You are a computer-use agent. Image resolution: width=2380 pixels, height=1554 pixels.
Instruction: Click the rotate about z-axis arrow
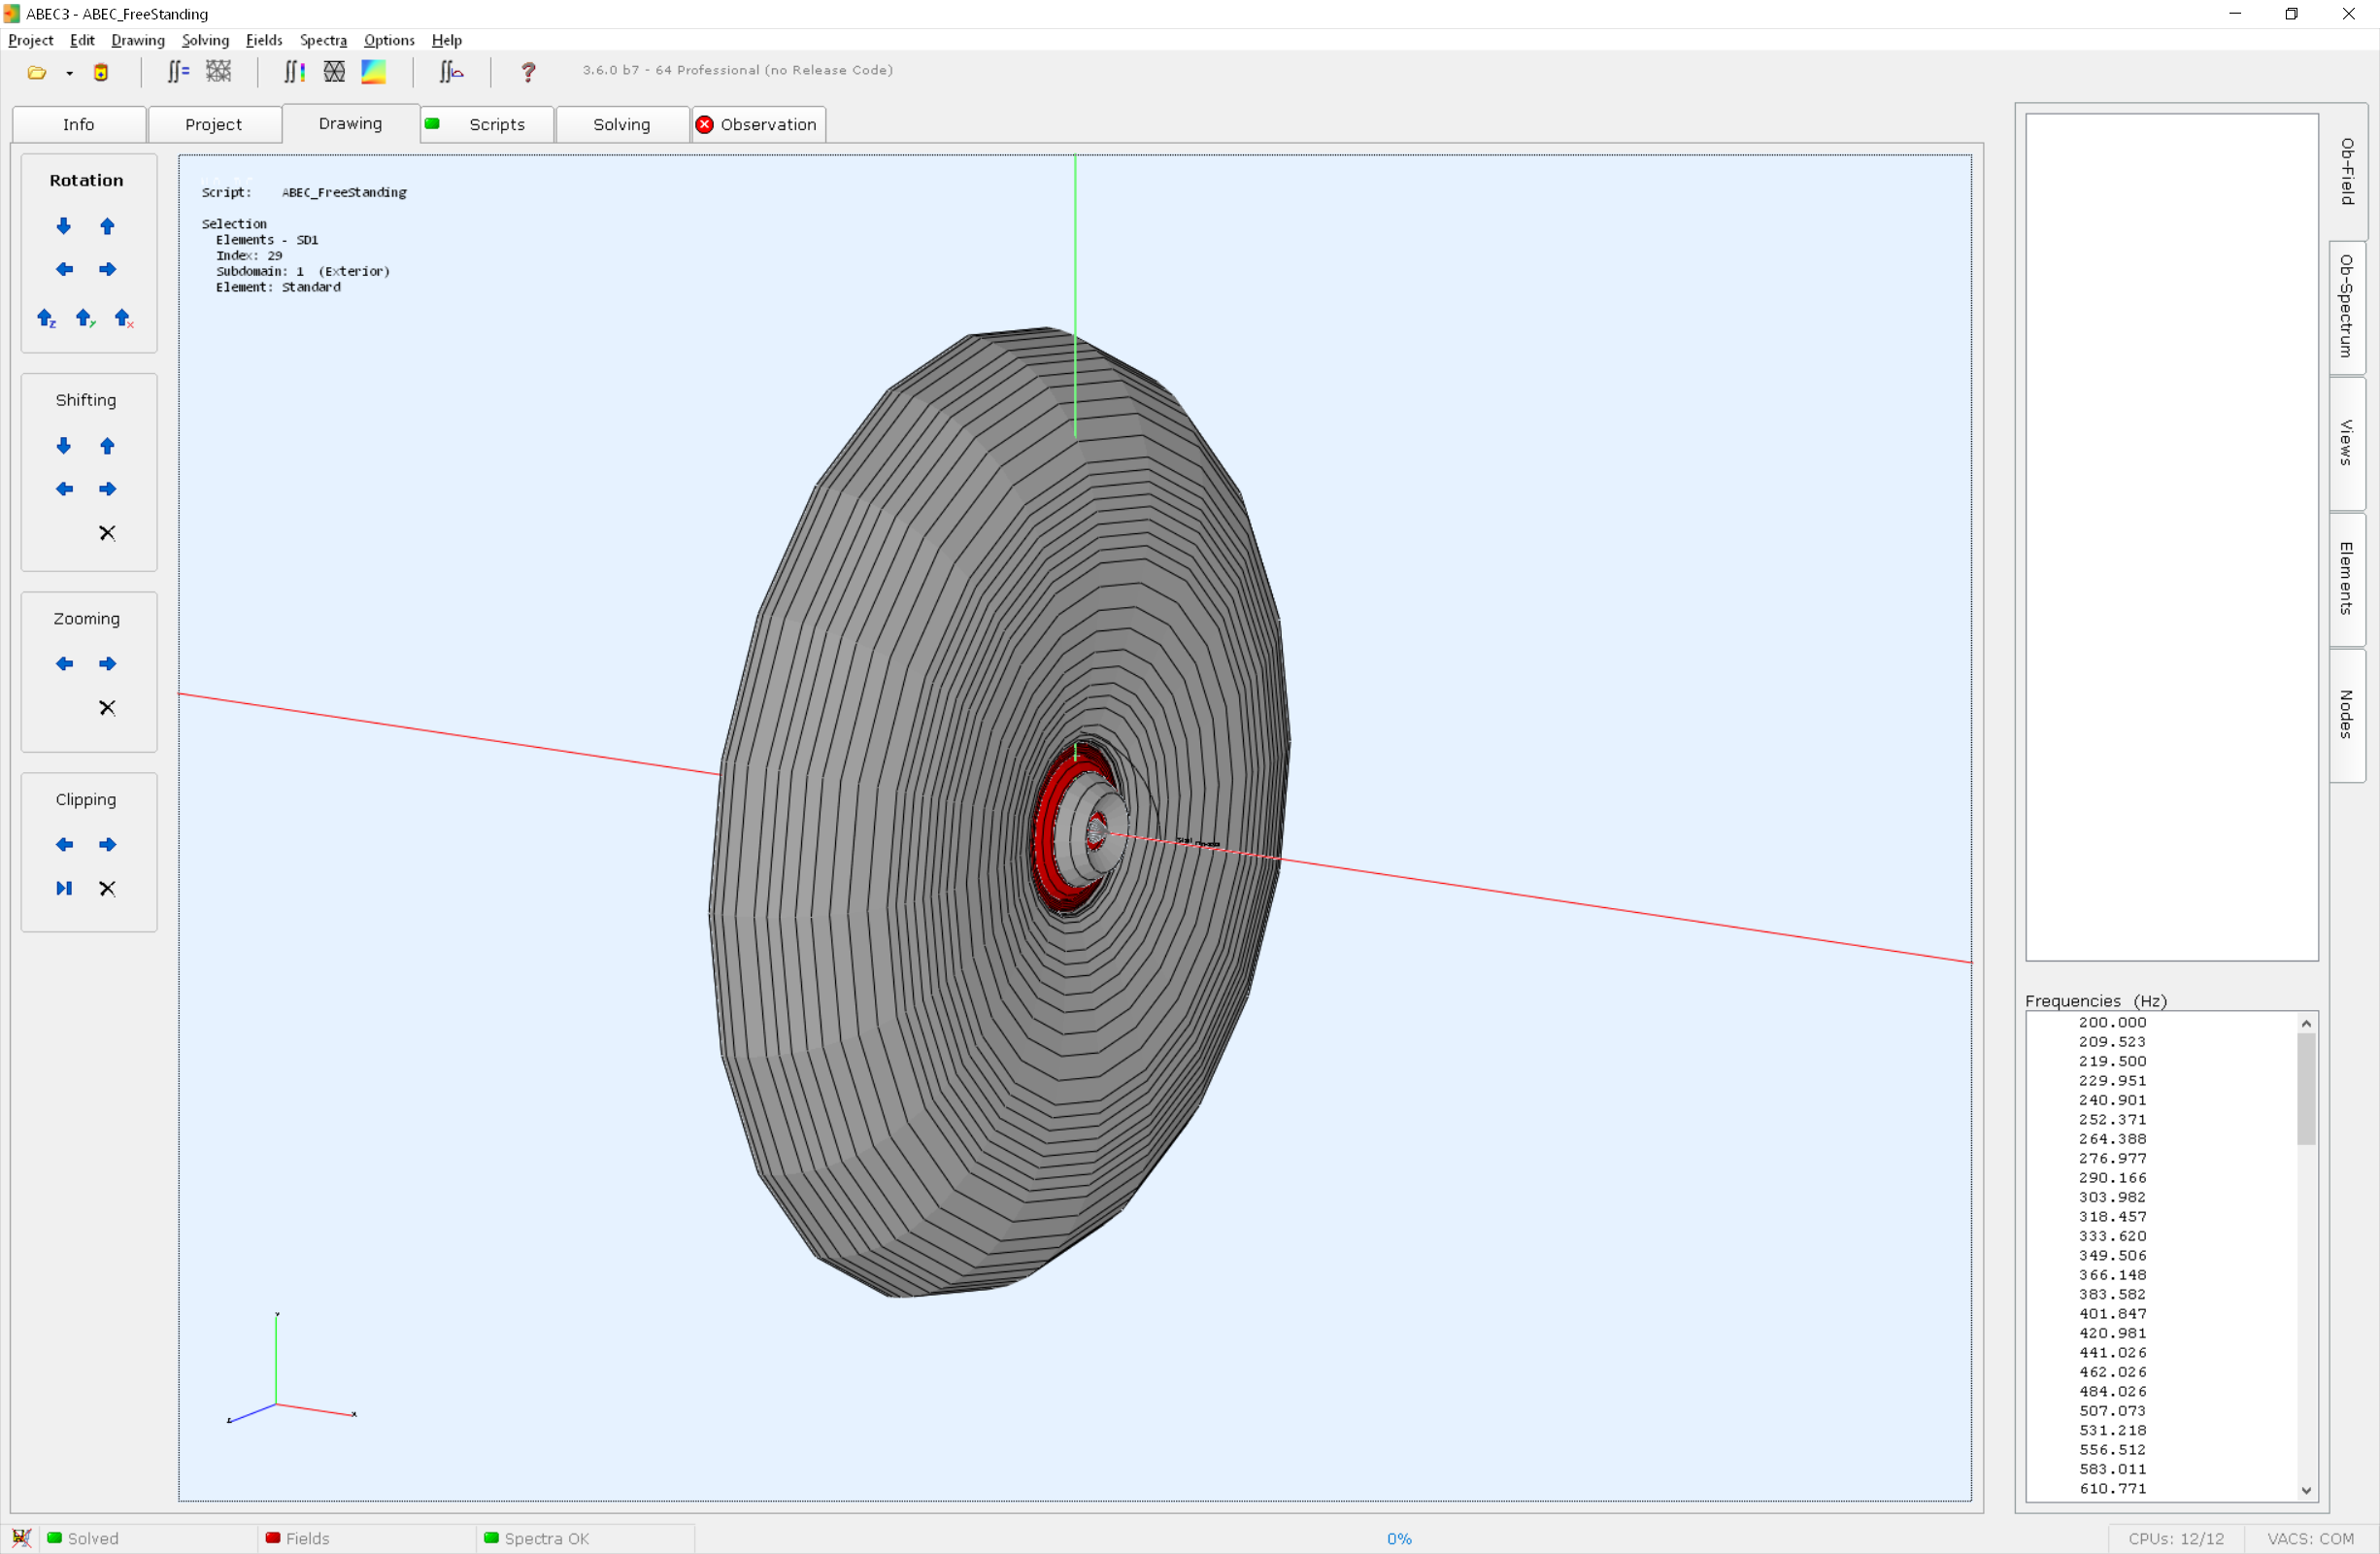(46, 318)
